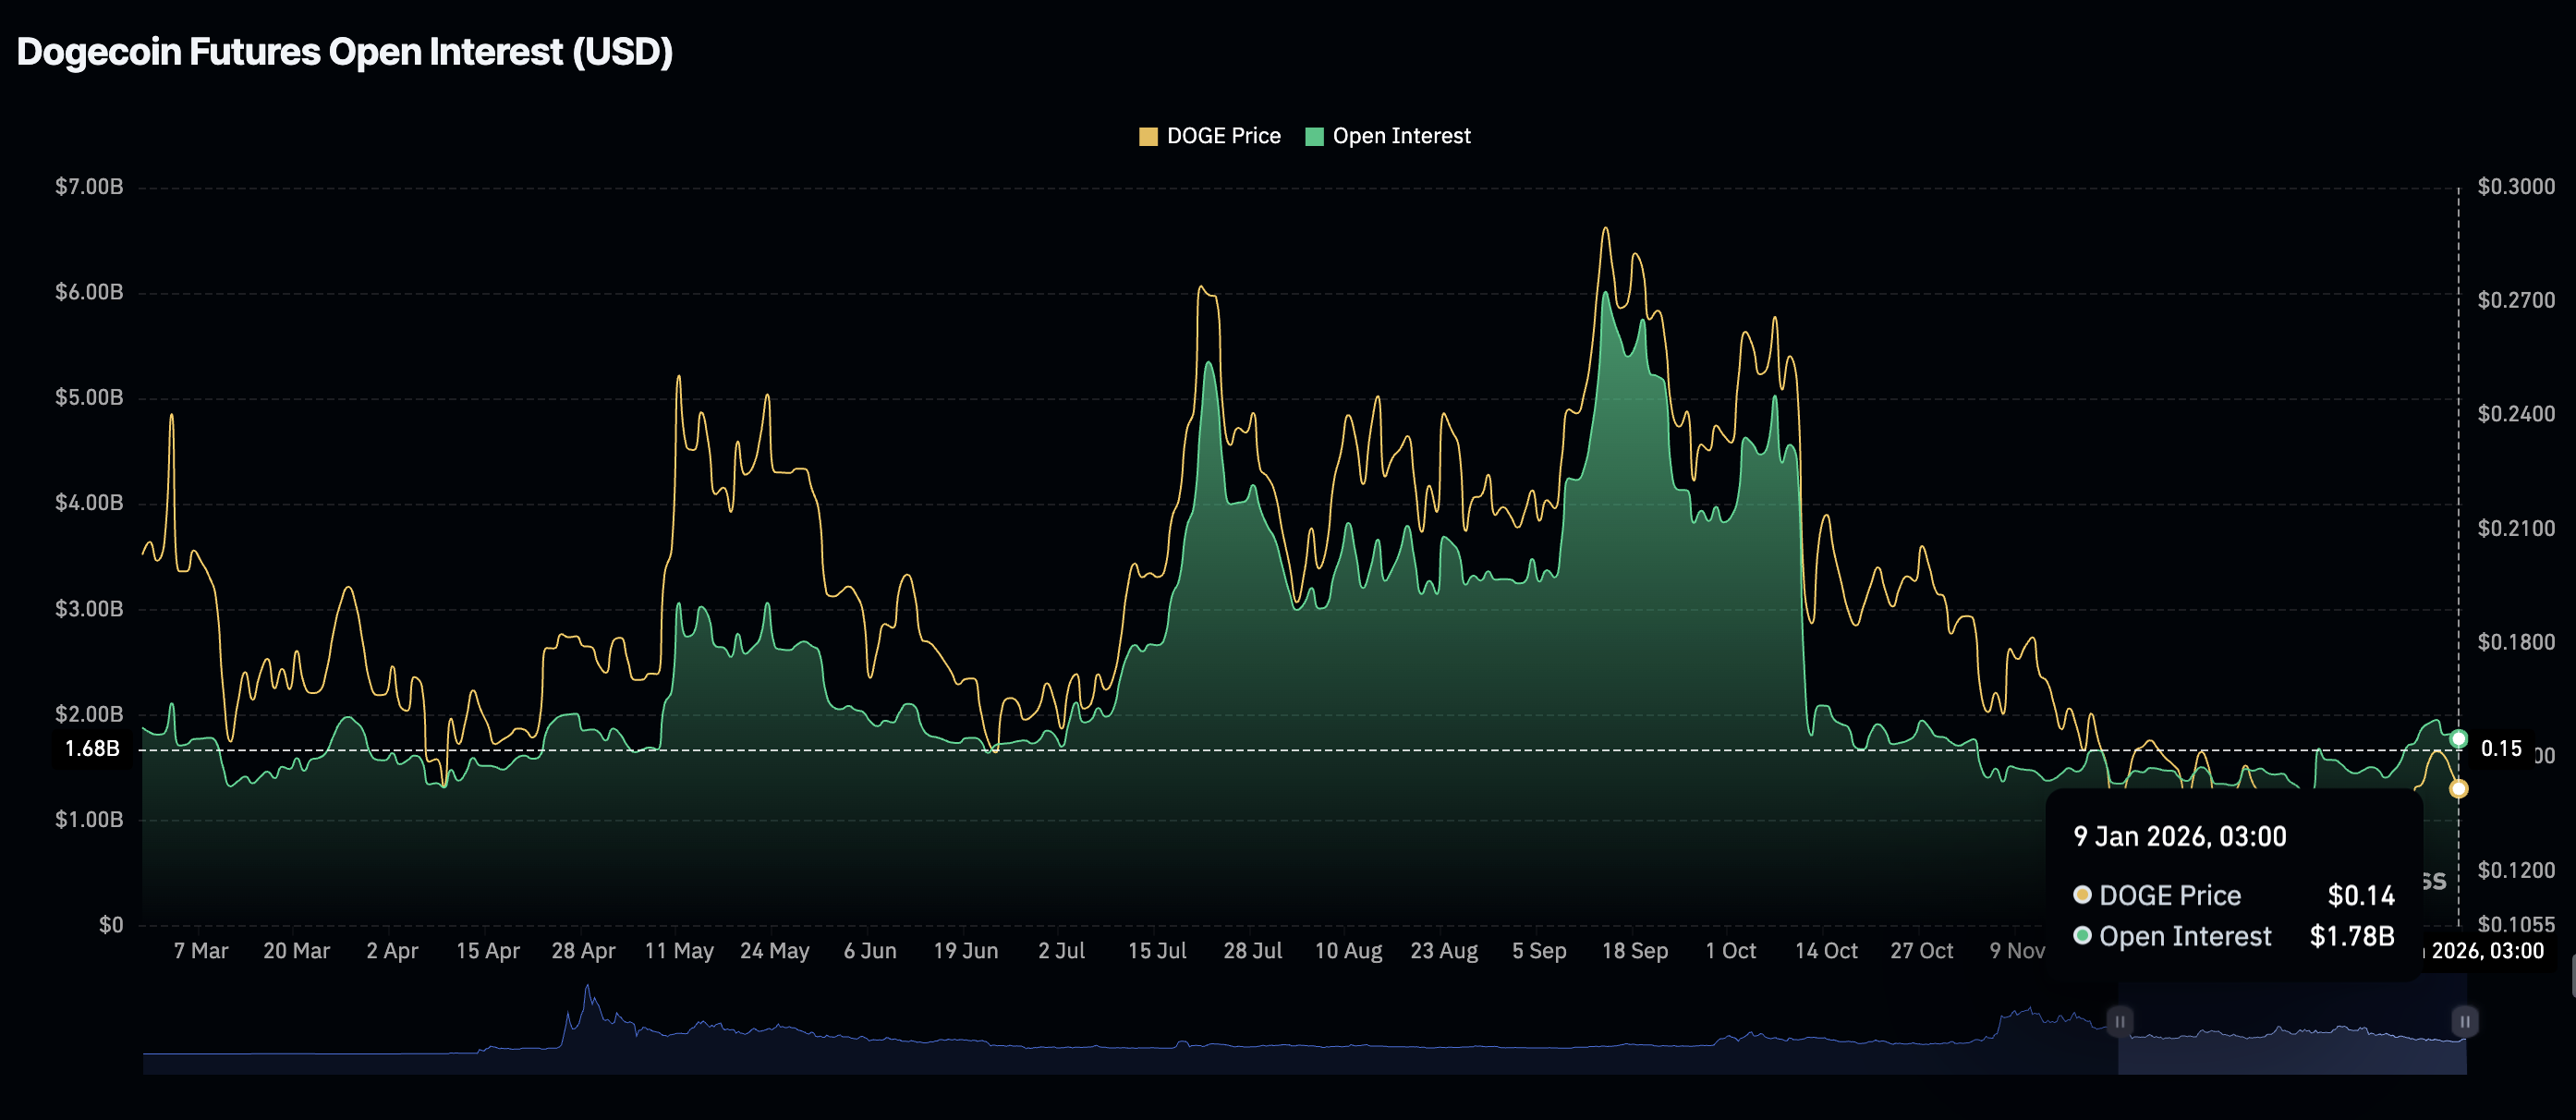
Task: Select the 1.68B axis value label
Action: 92,748
